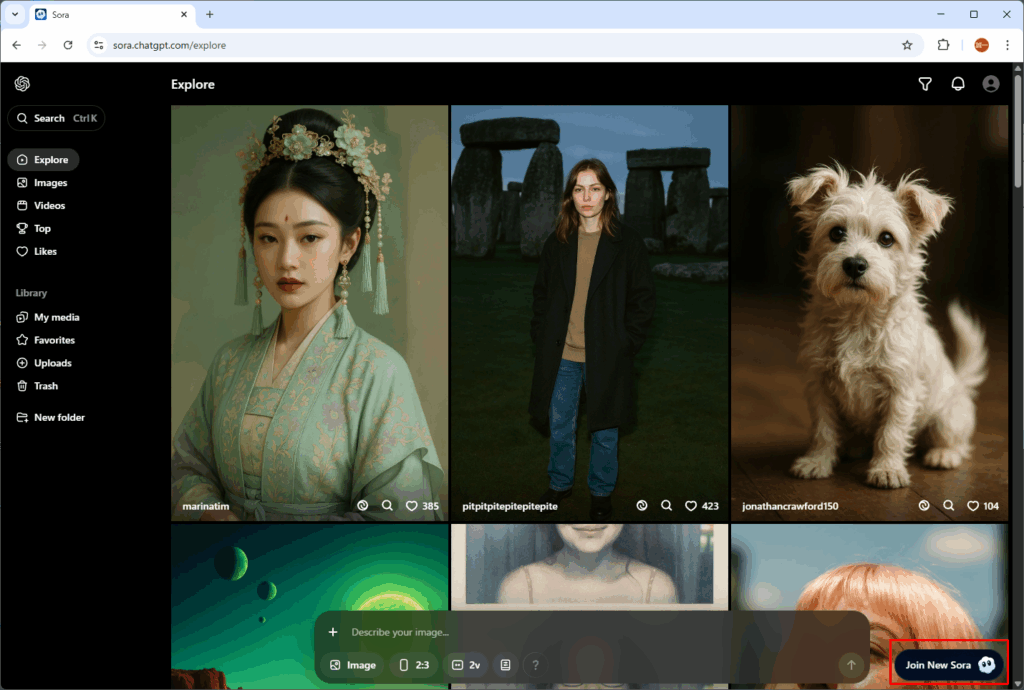Screen dimensions: 1024x690
Task: Open the presets icon in prompt bar
Action: point(506,665)
